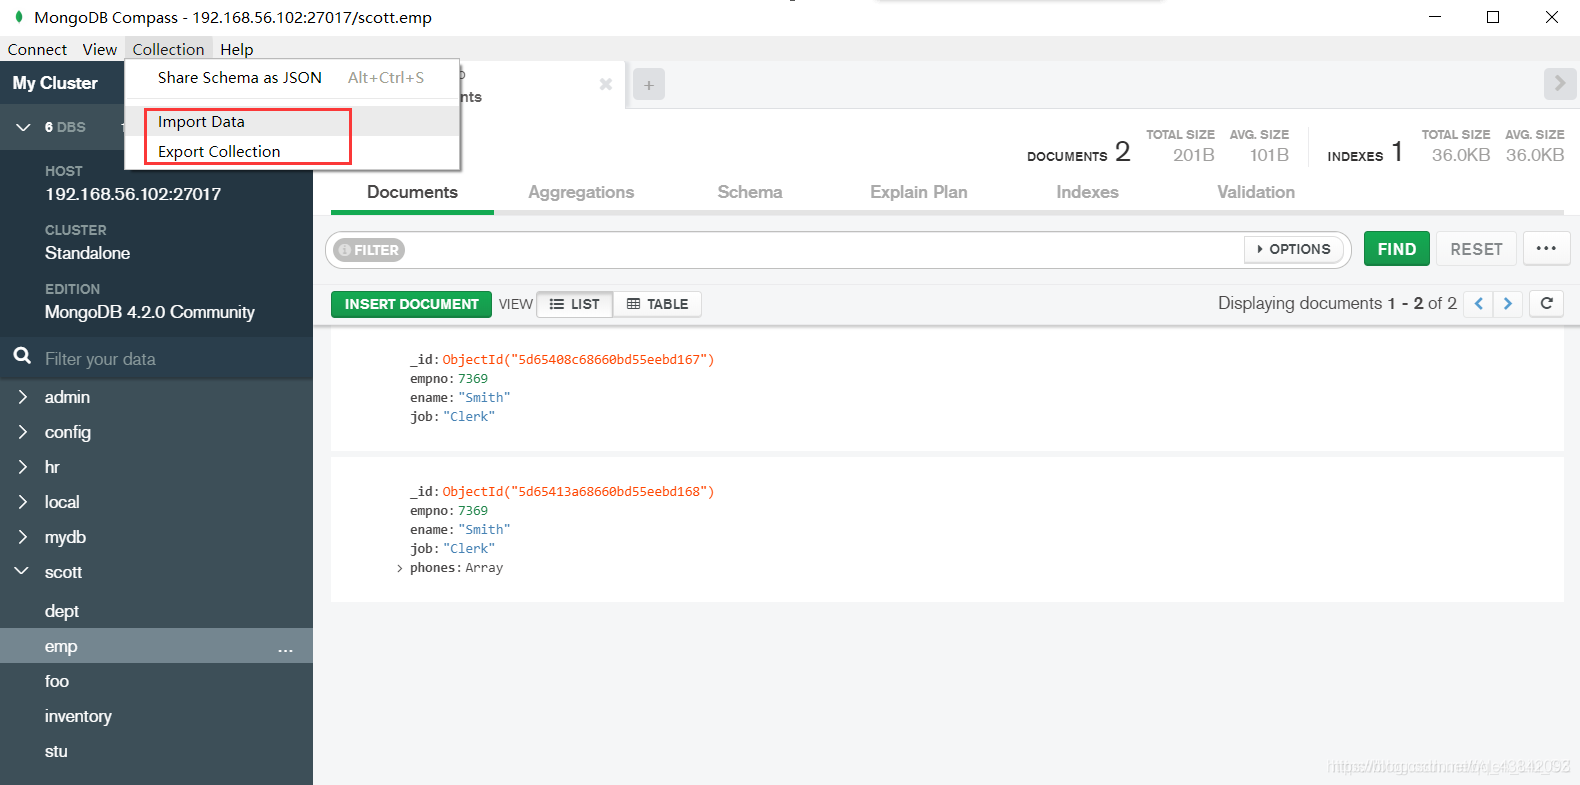The width and height of the screenshot is (1580, 785).
Task: Refresh the documents list
Action: pos(1546,303)
